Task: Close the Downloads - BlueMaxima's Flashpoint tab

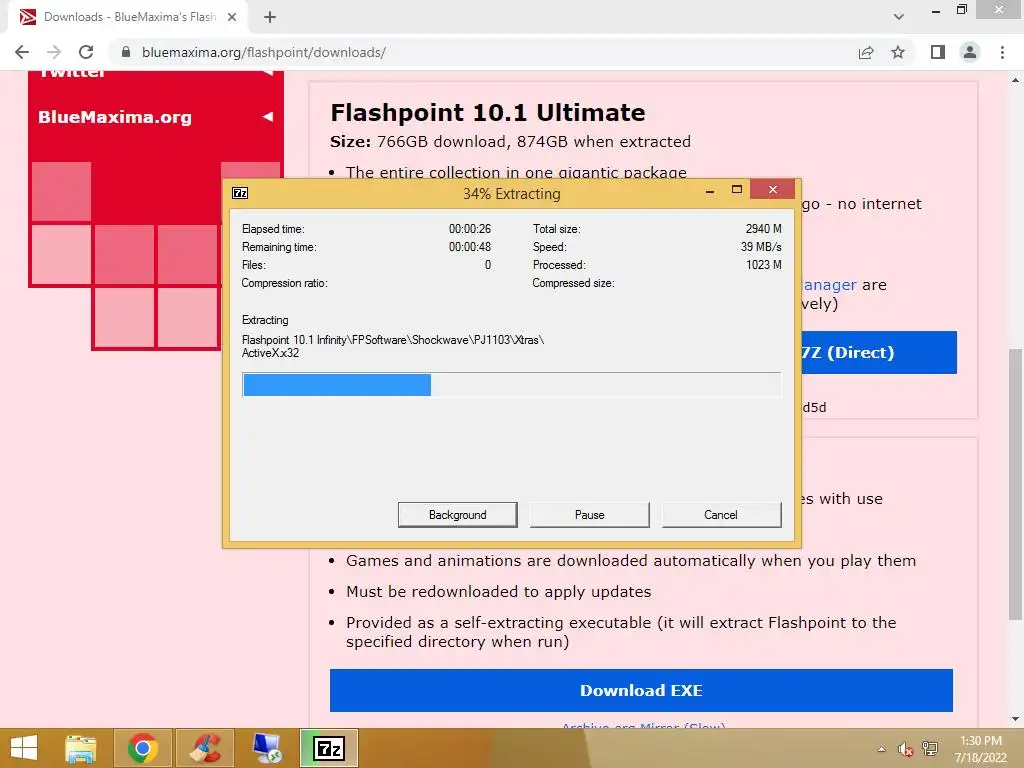Action: 232,17
